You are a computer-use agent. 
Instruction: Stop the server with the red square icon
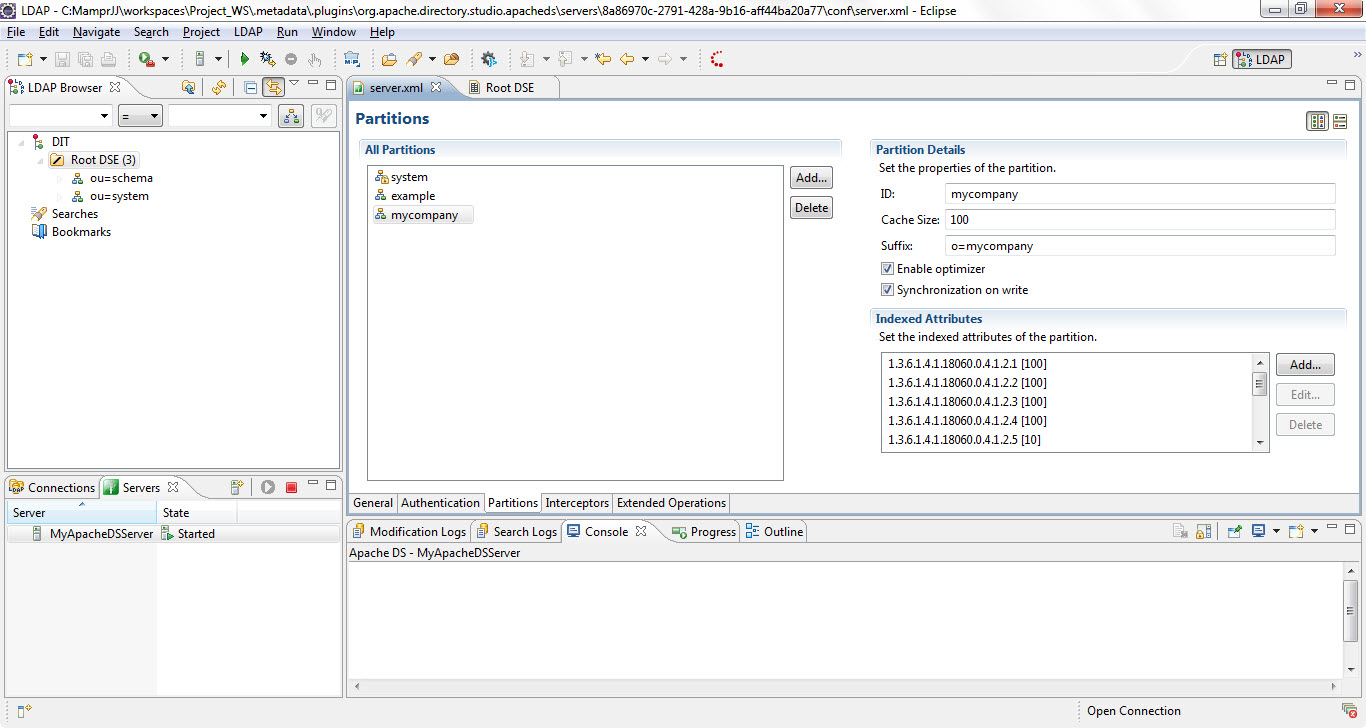click(x=292, y=488)
